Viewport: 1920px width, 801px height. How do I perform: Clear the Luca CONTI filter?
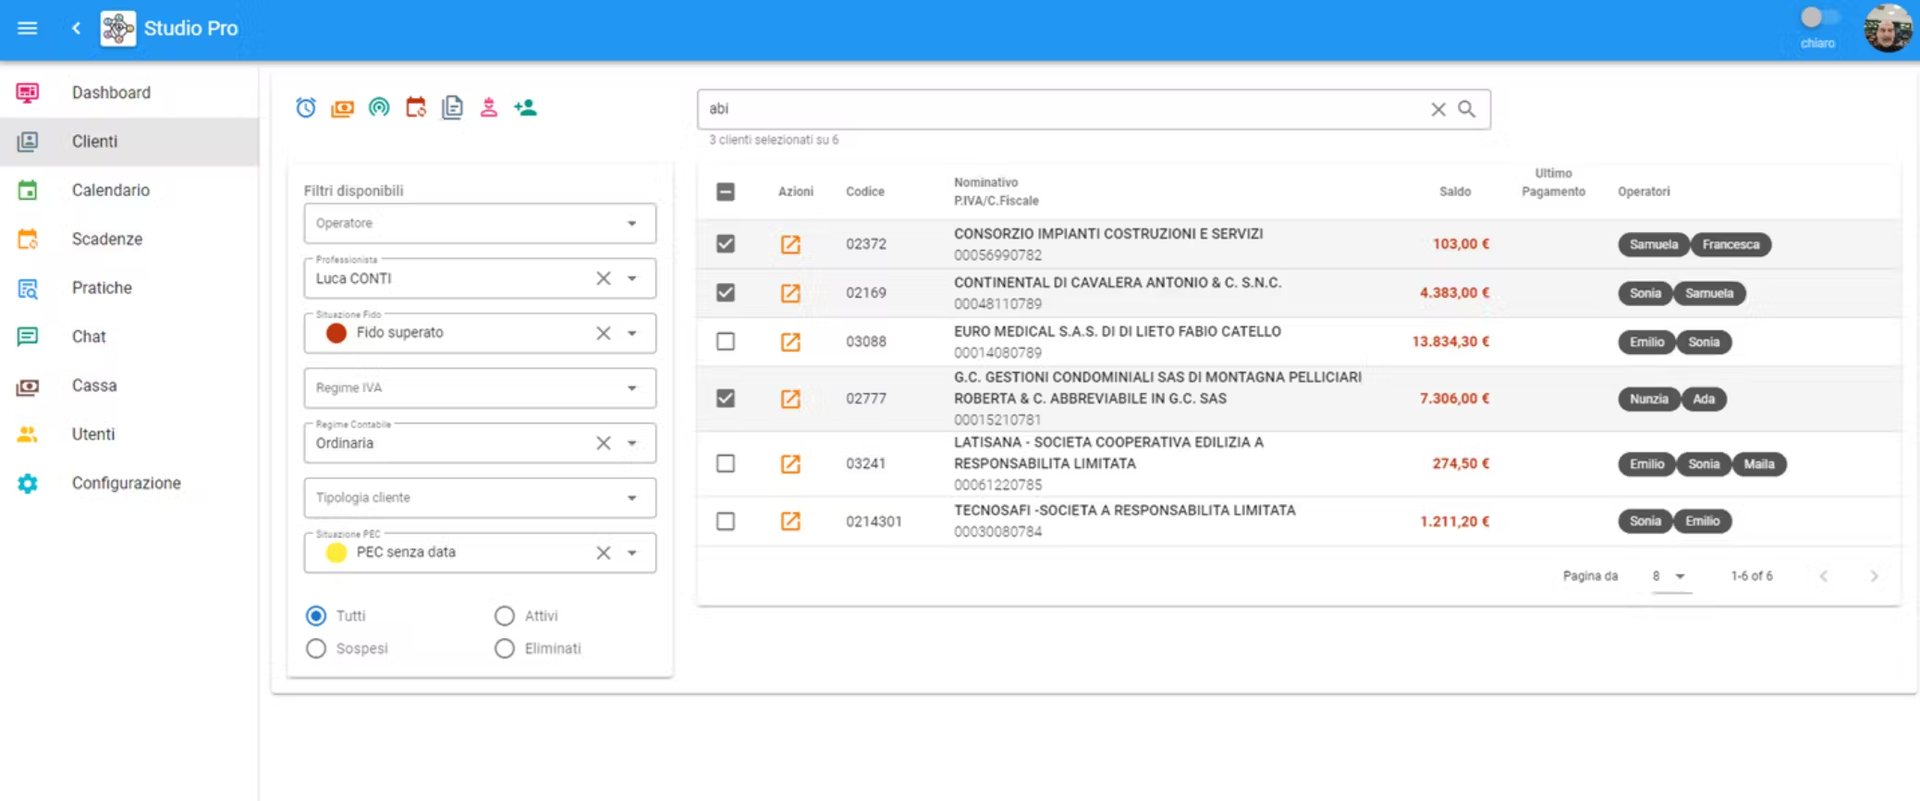point(603,278)
